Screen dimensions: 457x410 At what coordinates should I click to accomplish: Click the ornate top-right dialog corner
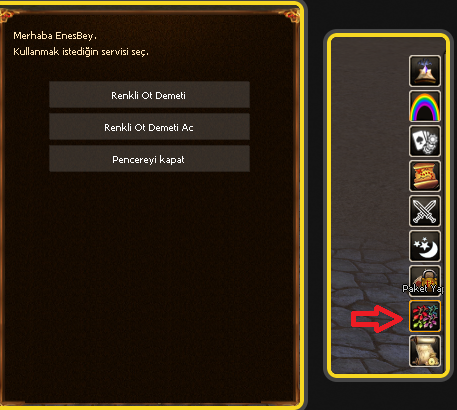click(291, 15)
